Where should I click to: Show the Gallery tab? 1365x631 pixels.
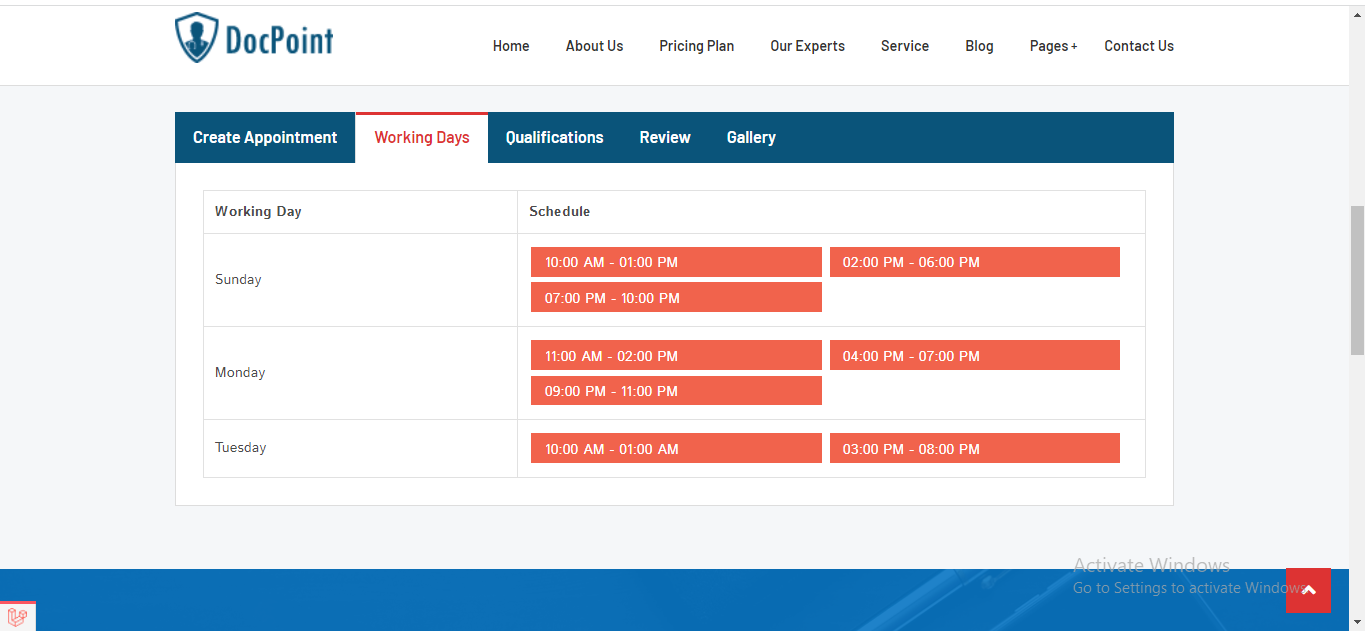coord(751,138)
